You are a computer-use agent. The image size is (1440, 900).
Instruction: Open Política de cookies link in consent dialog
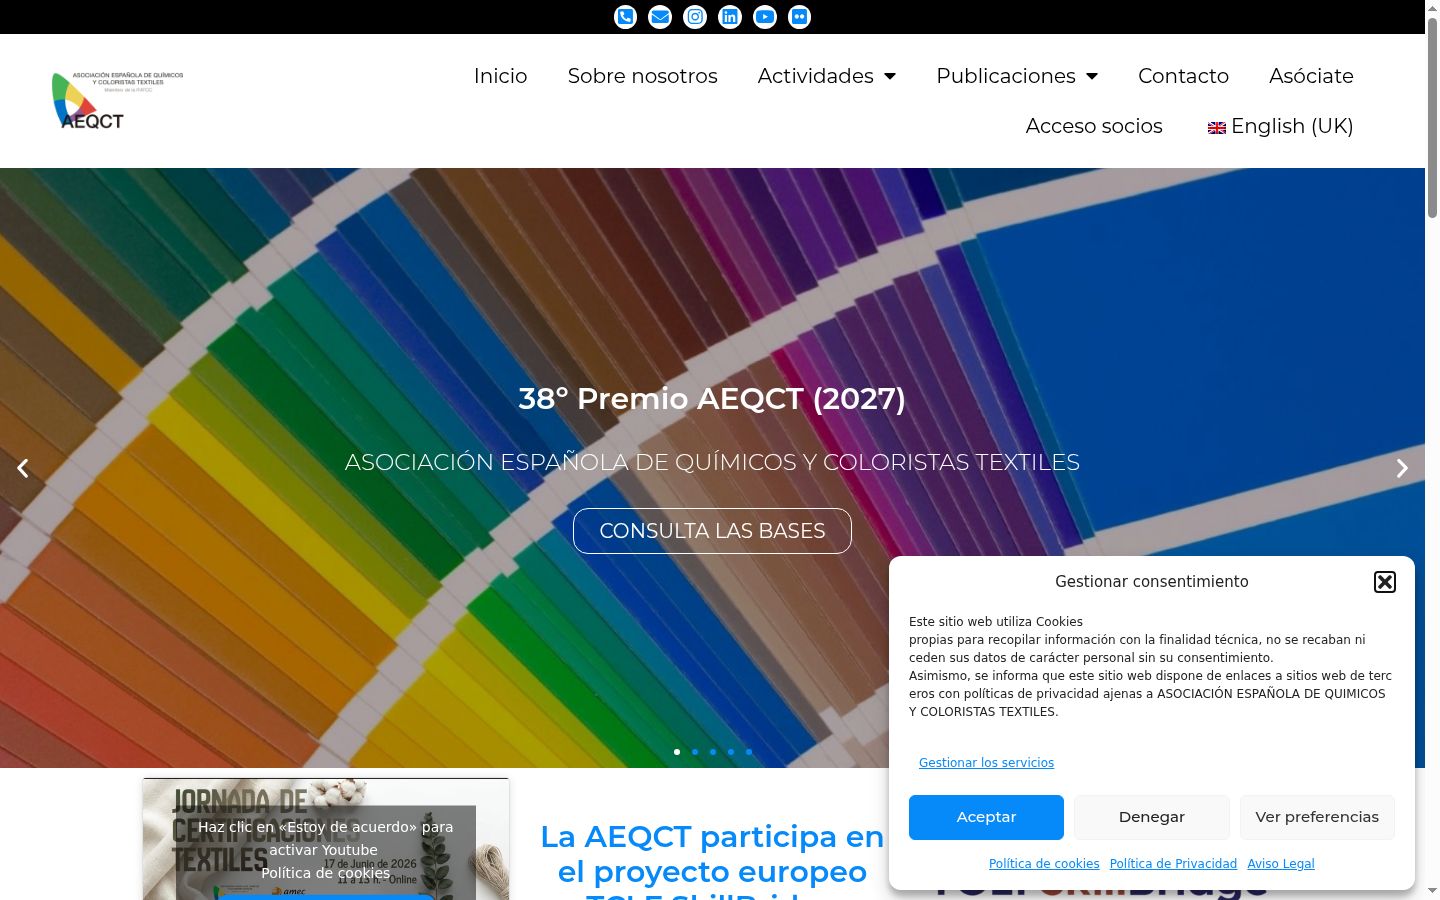[x=1044, y=864]
